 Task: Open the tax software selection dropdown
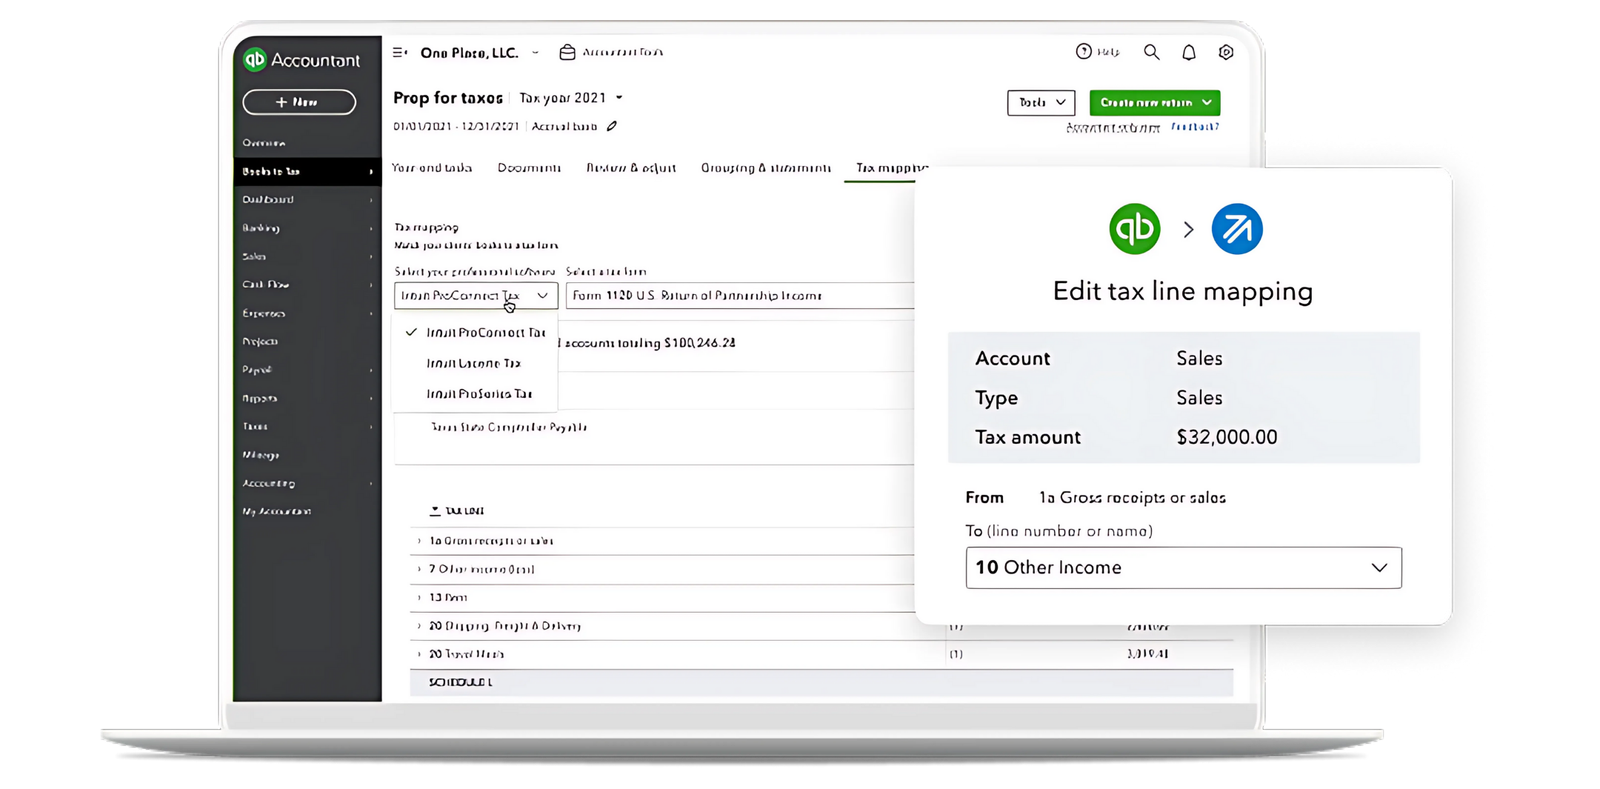click(476, 296)
